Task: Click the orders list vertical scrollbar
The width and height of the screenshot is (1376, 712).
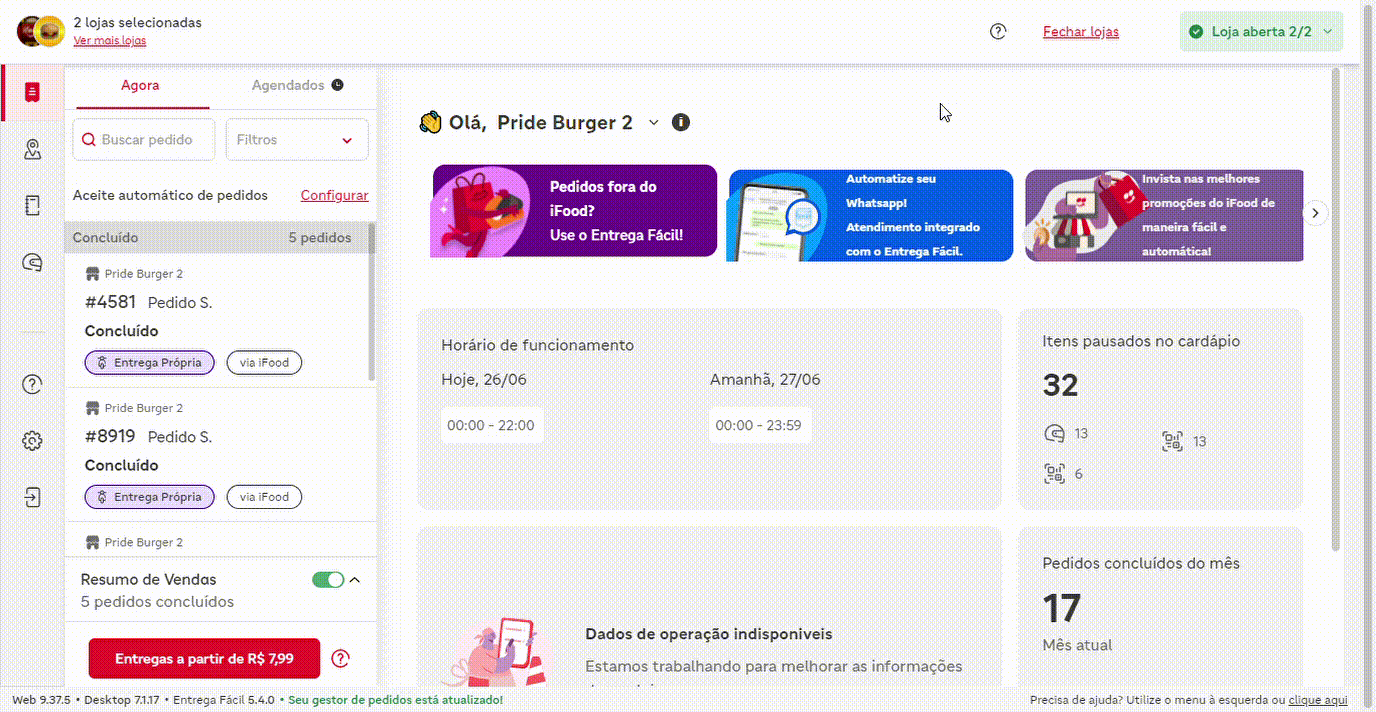Action: pos(372,302)
